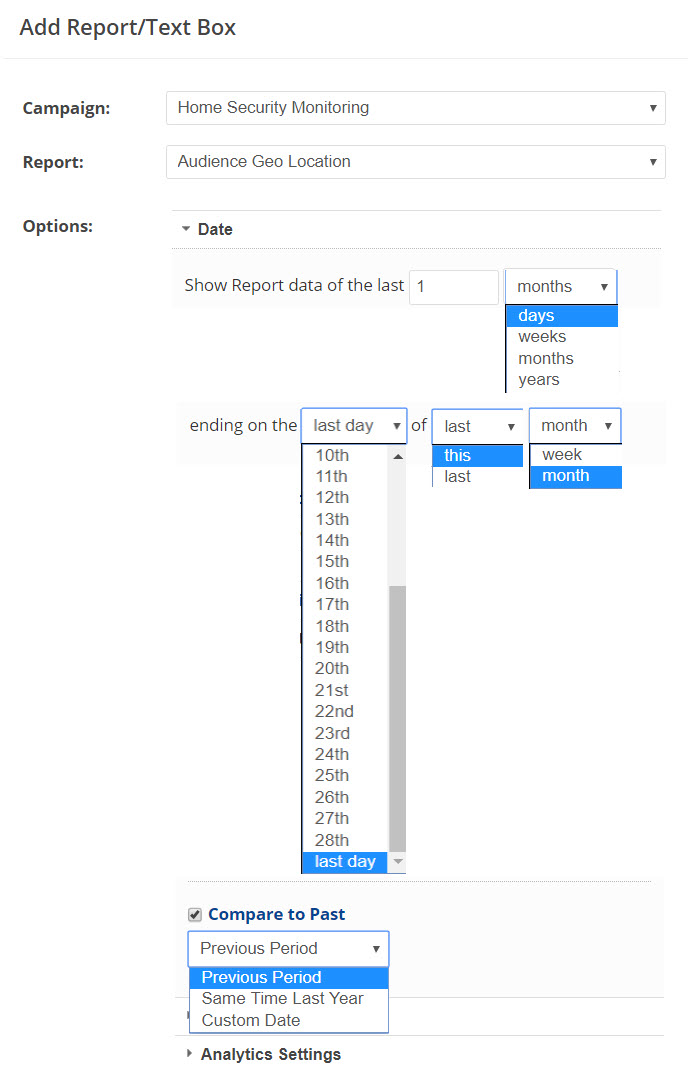Select '15th' in the day list
The width and height of the screenshot is (688, 1068).
(x=332, y=561)
